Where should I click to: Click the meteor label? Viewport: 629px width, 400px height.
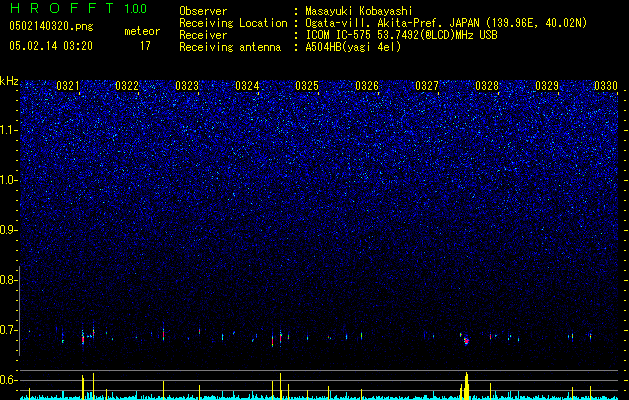coord(142,31)
